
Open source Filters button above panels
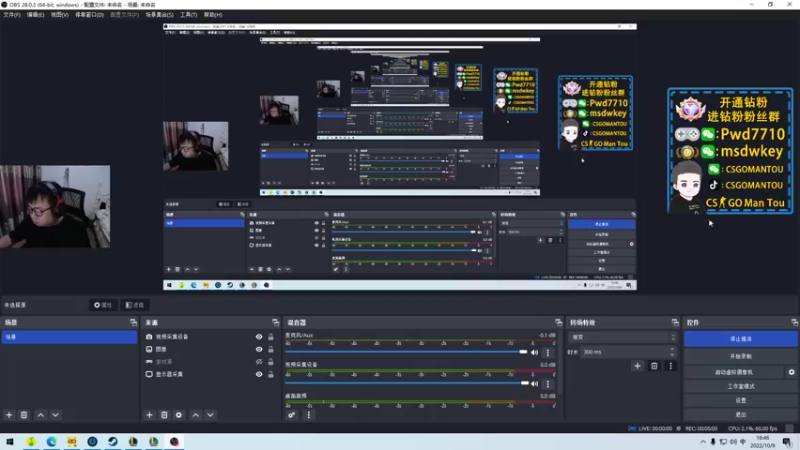tap(135, 305)
